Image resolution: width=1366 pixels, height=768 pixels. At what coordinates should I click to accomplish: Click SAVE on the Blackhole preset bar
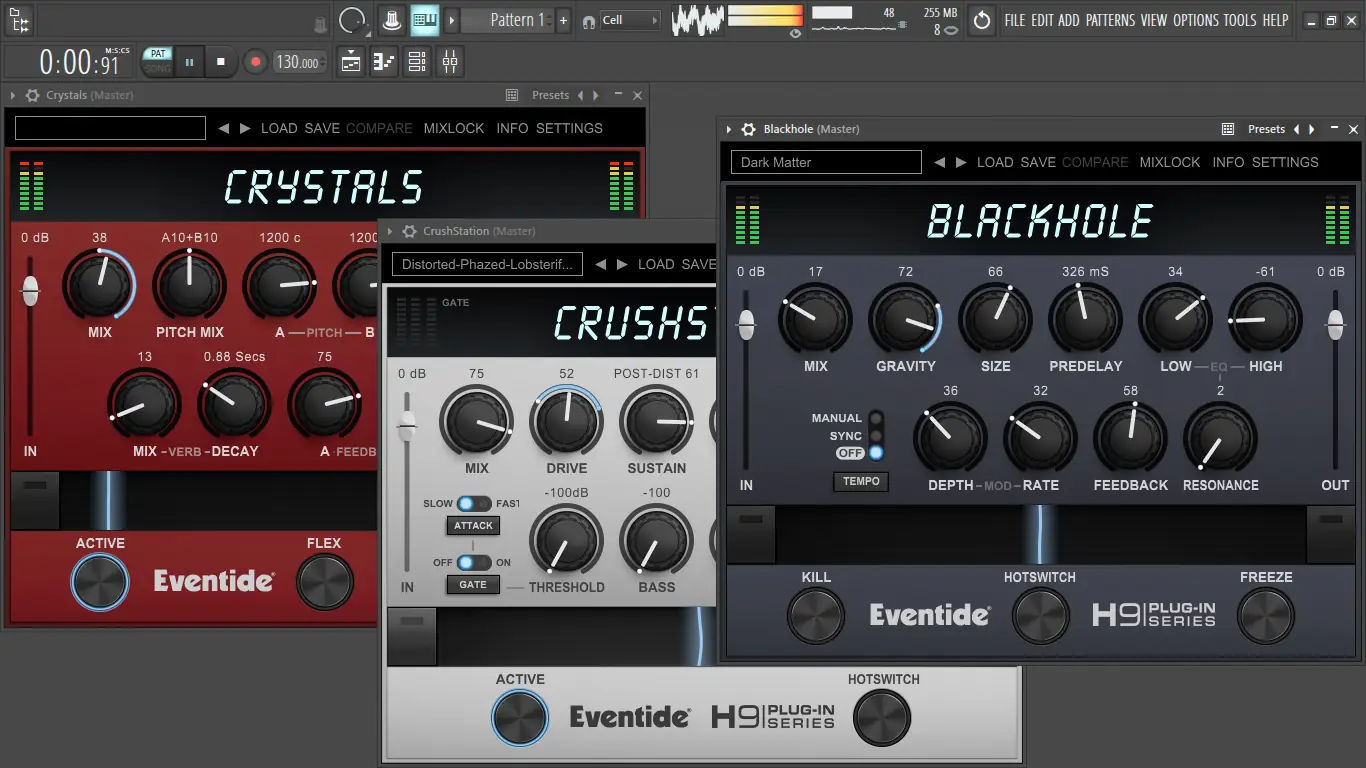coord(1037,162)
